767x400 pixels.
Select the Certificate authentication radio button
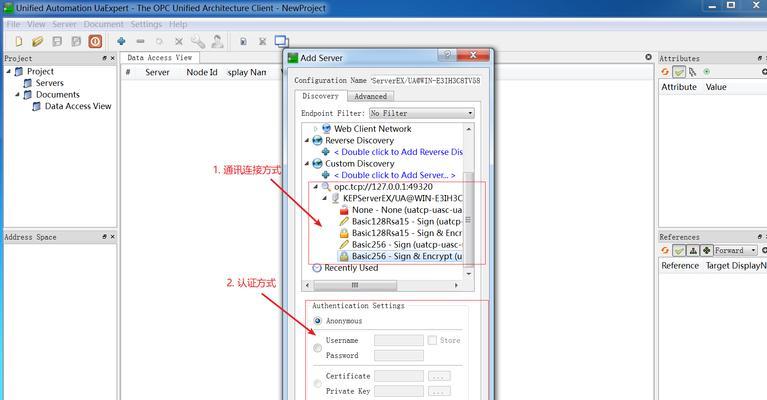coord(317,383)
